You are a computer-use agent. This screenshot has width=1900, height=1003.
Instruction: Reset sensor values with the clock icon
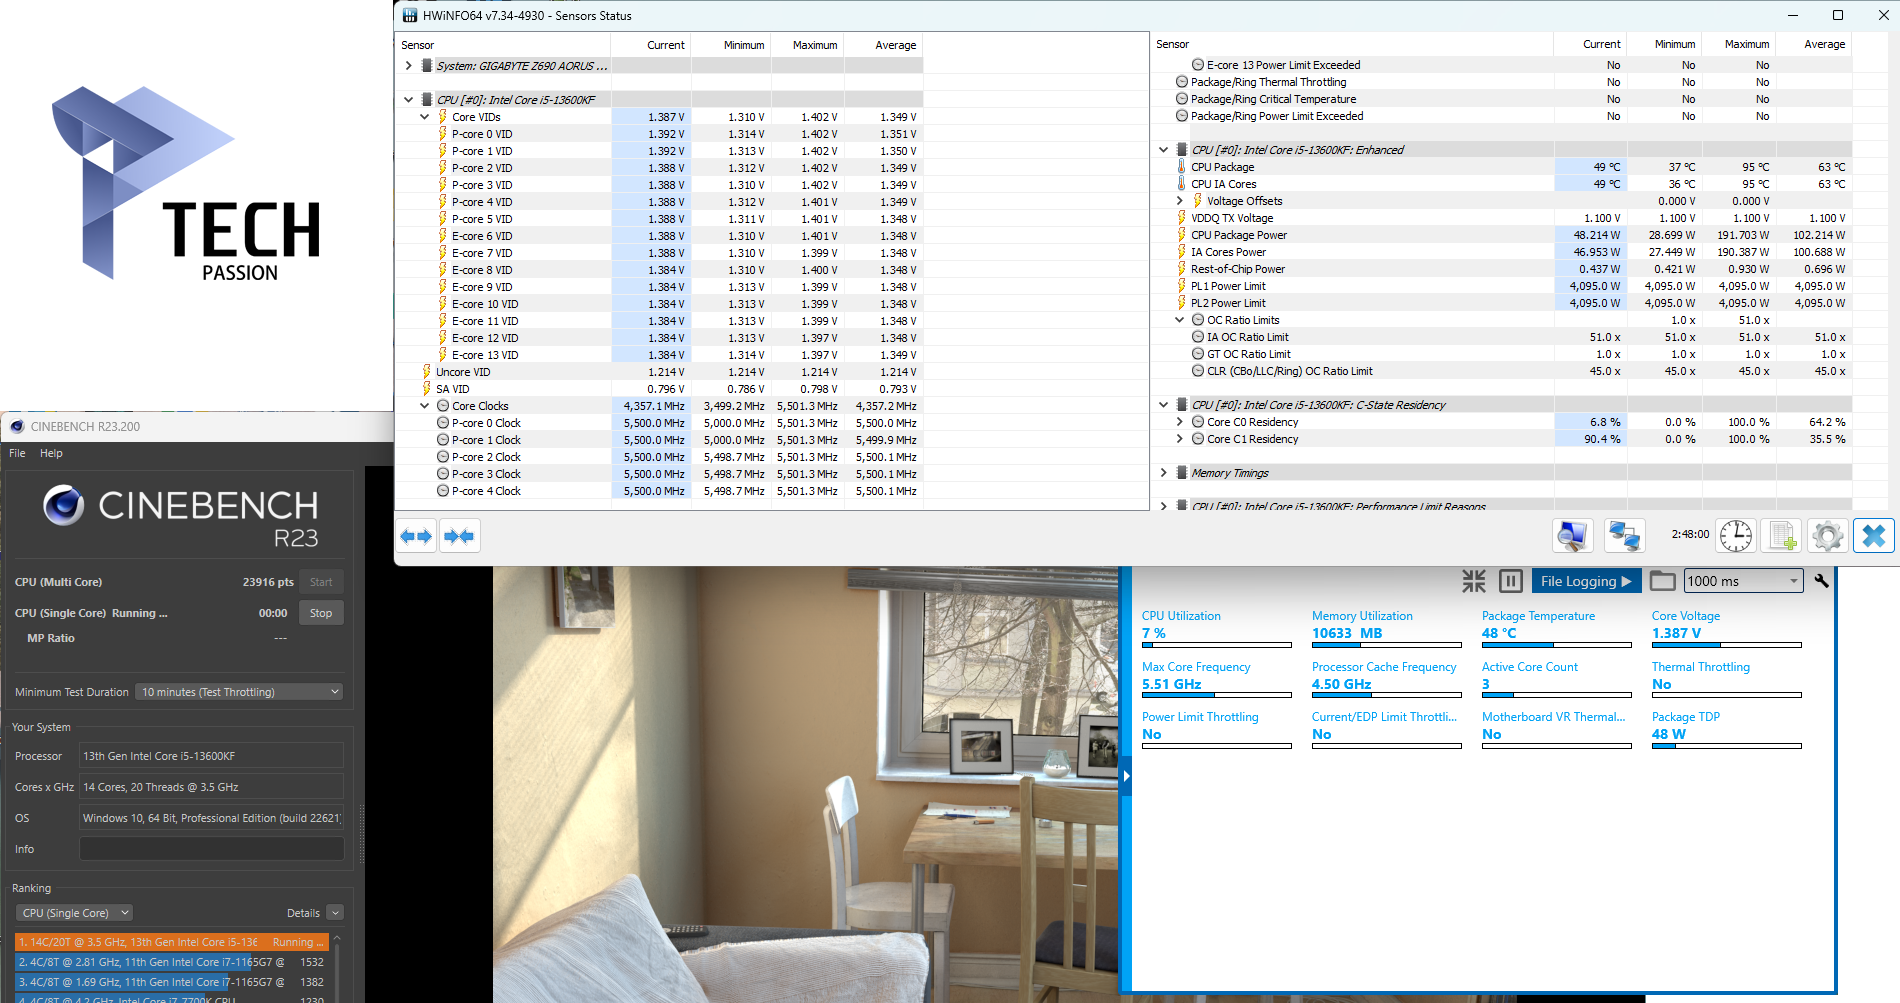1736,536
